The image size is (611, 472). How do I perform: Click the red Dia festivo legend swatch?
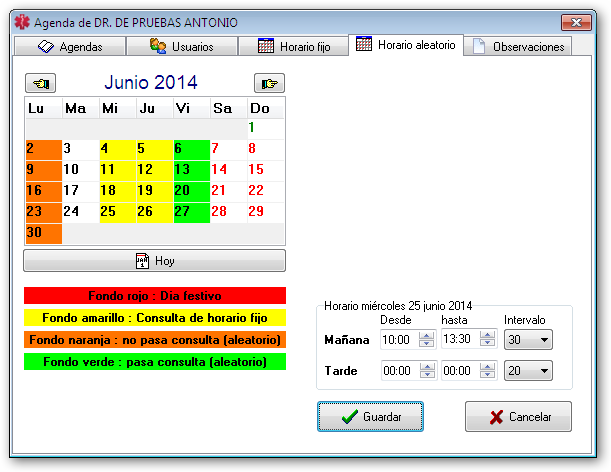point(155,296)
